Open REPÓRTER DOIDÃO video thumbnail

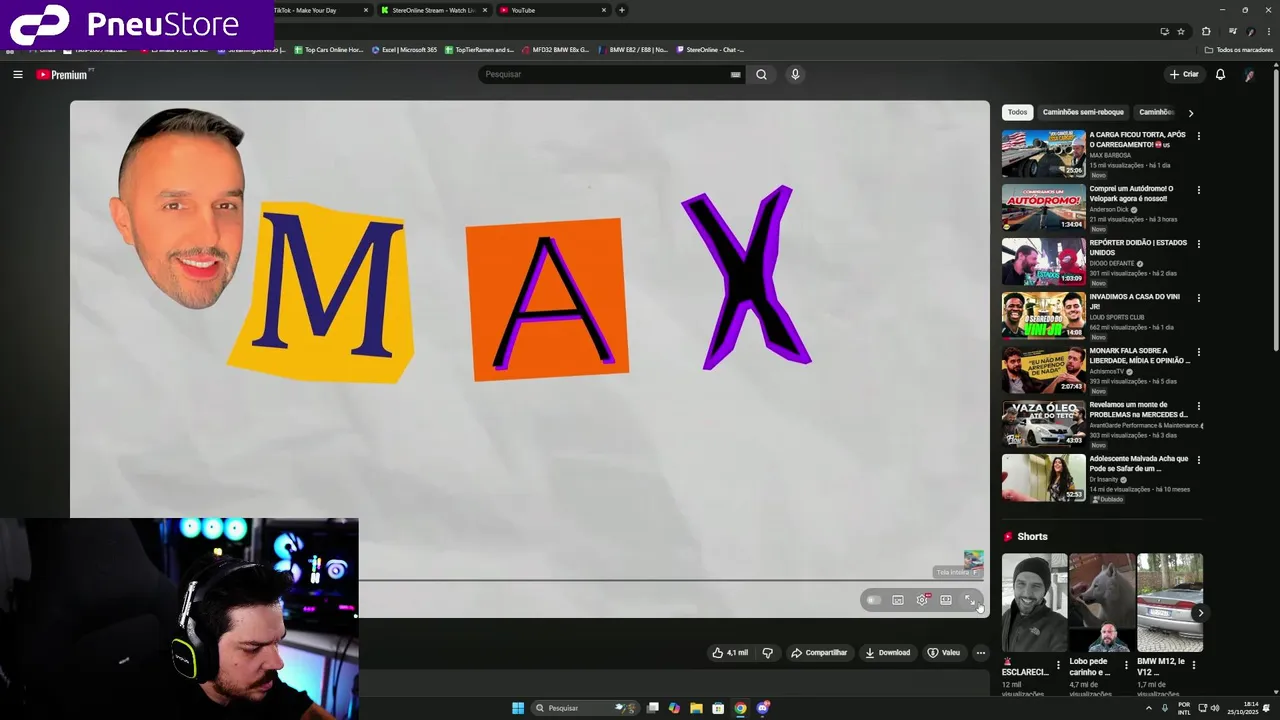[1043, 261]
